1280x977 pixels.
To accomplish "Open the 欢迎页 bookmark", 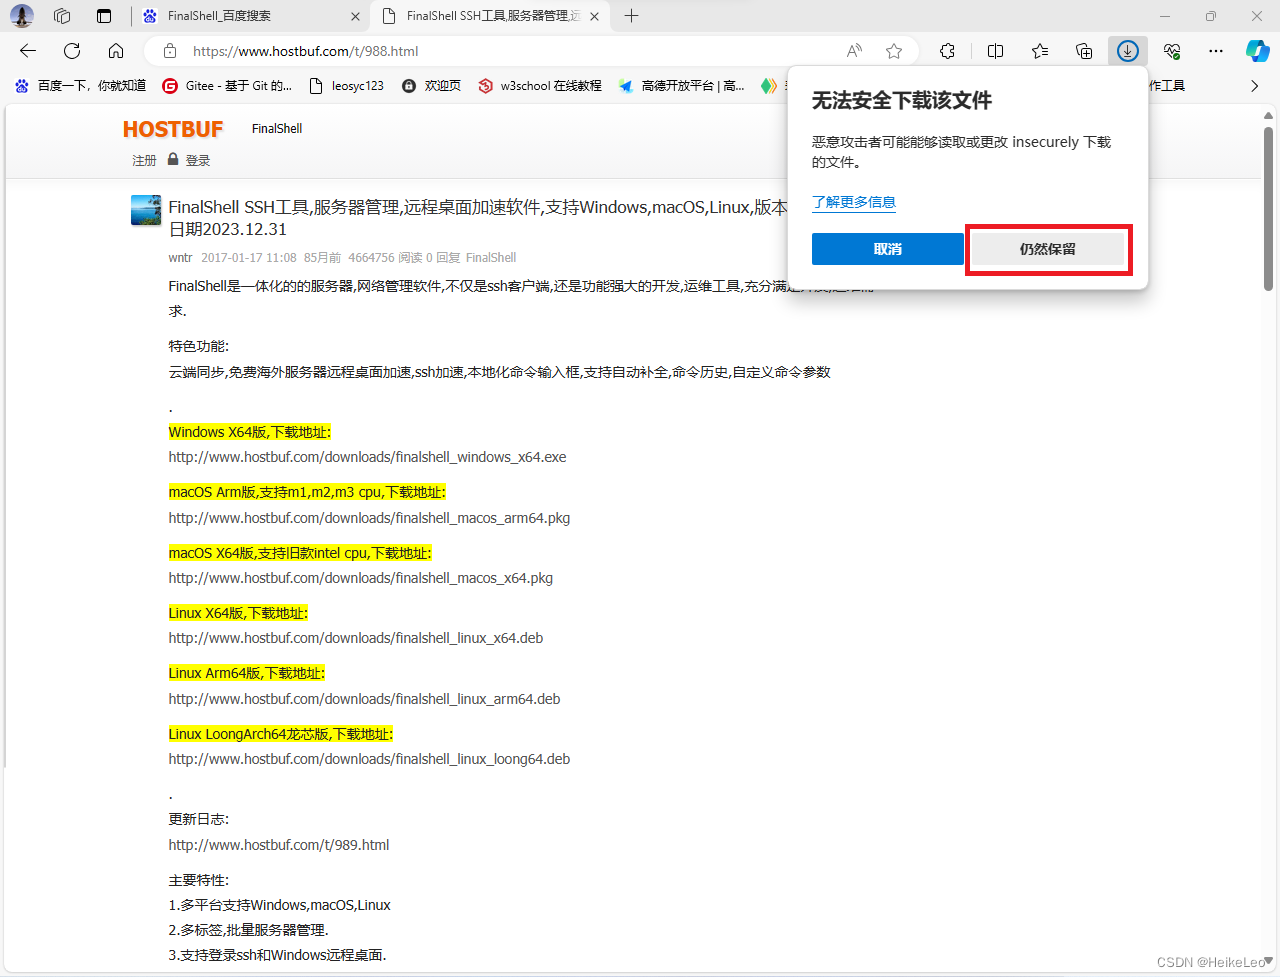I will pos(432,86).
